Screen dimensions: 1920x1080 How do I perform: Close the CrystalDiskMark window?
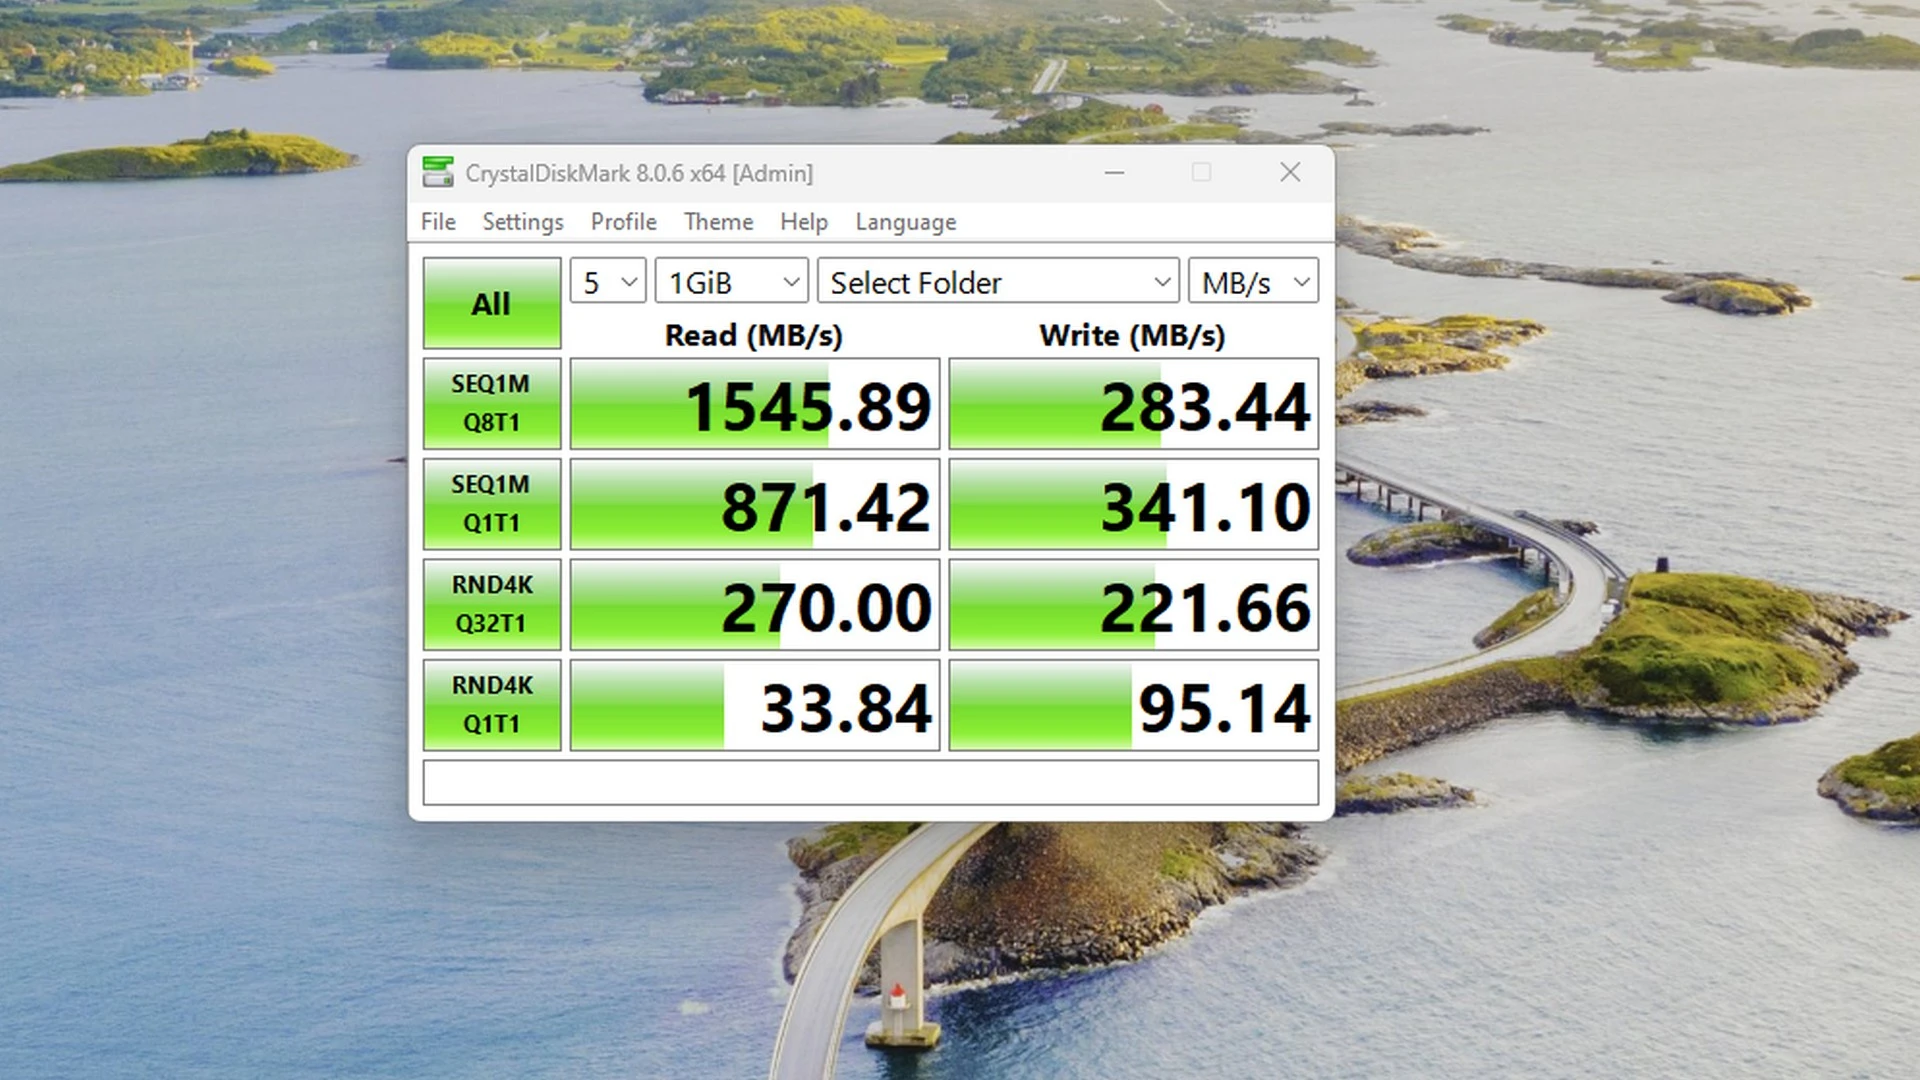click(x=1290, y=172)
